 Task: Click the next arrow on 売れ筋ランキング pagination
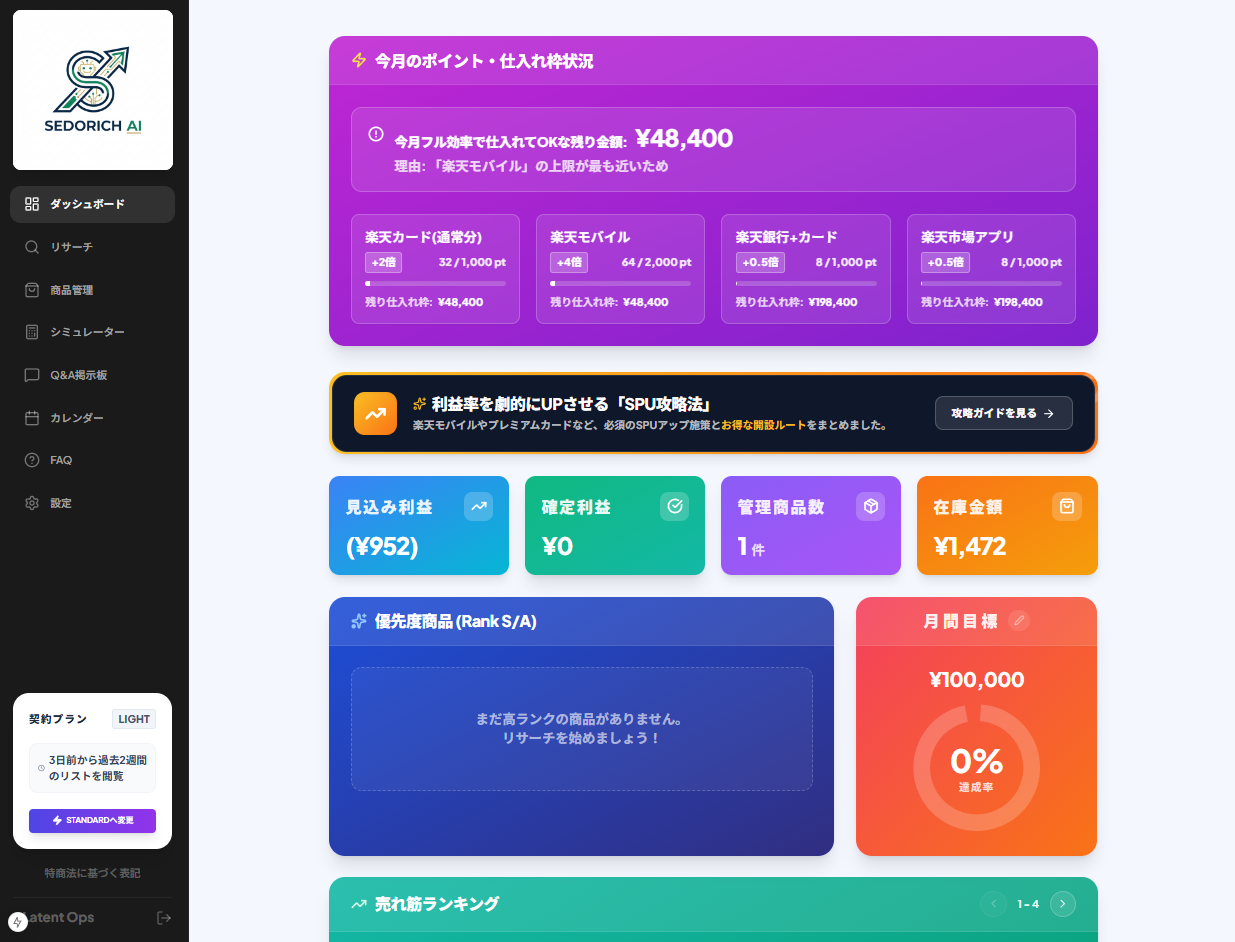(1062, 903)
